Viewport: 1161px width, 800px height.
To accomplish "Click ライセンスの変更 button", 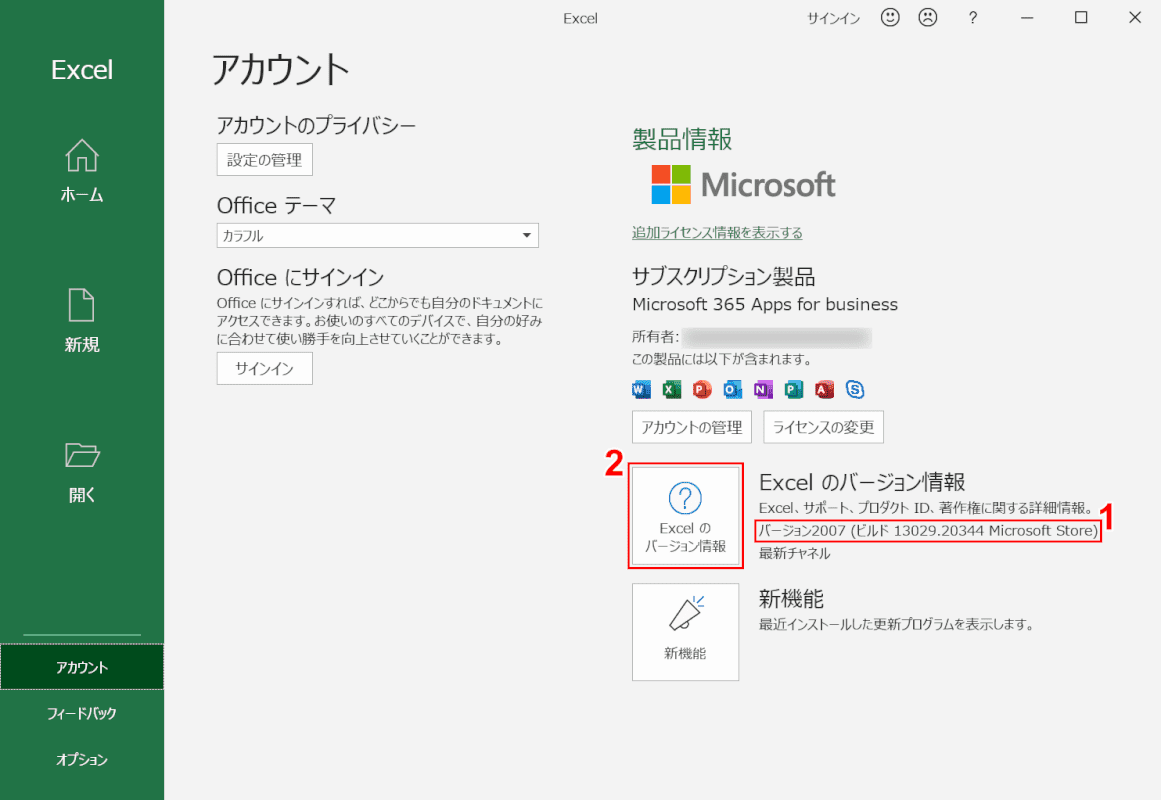I will tap(823, 427).
